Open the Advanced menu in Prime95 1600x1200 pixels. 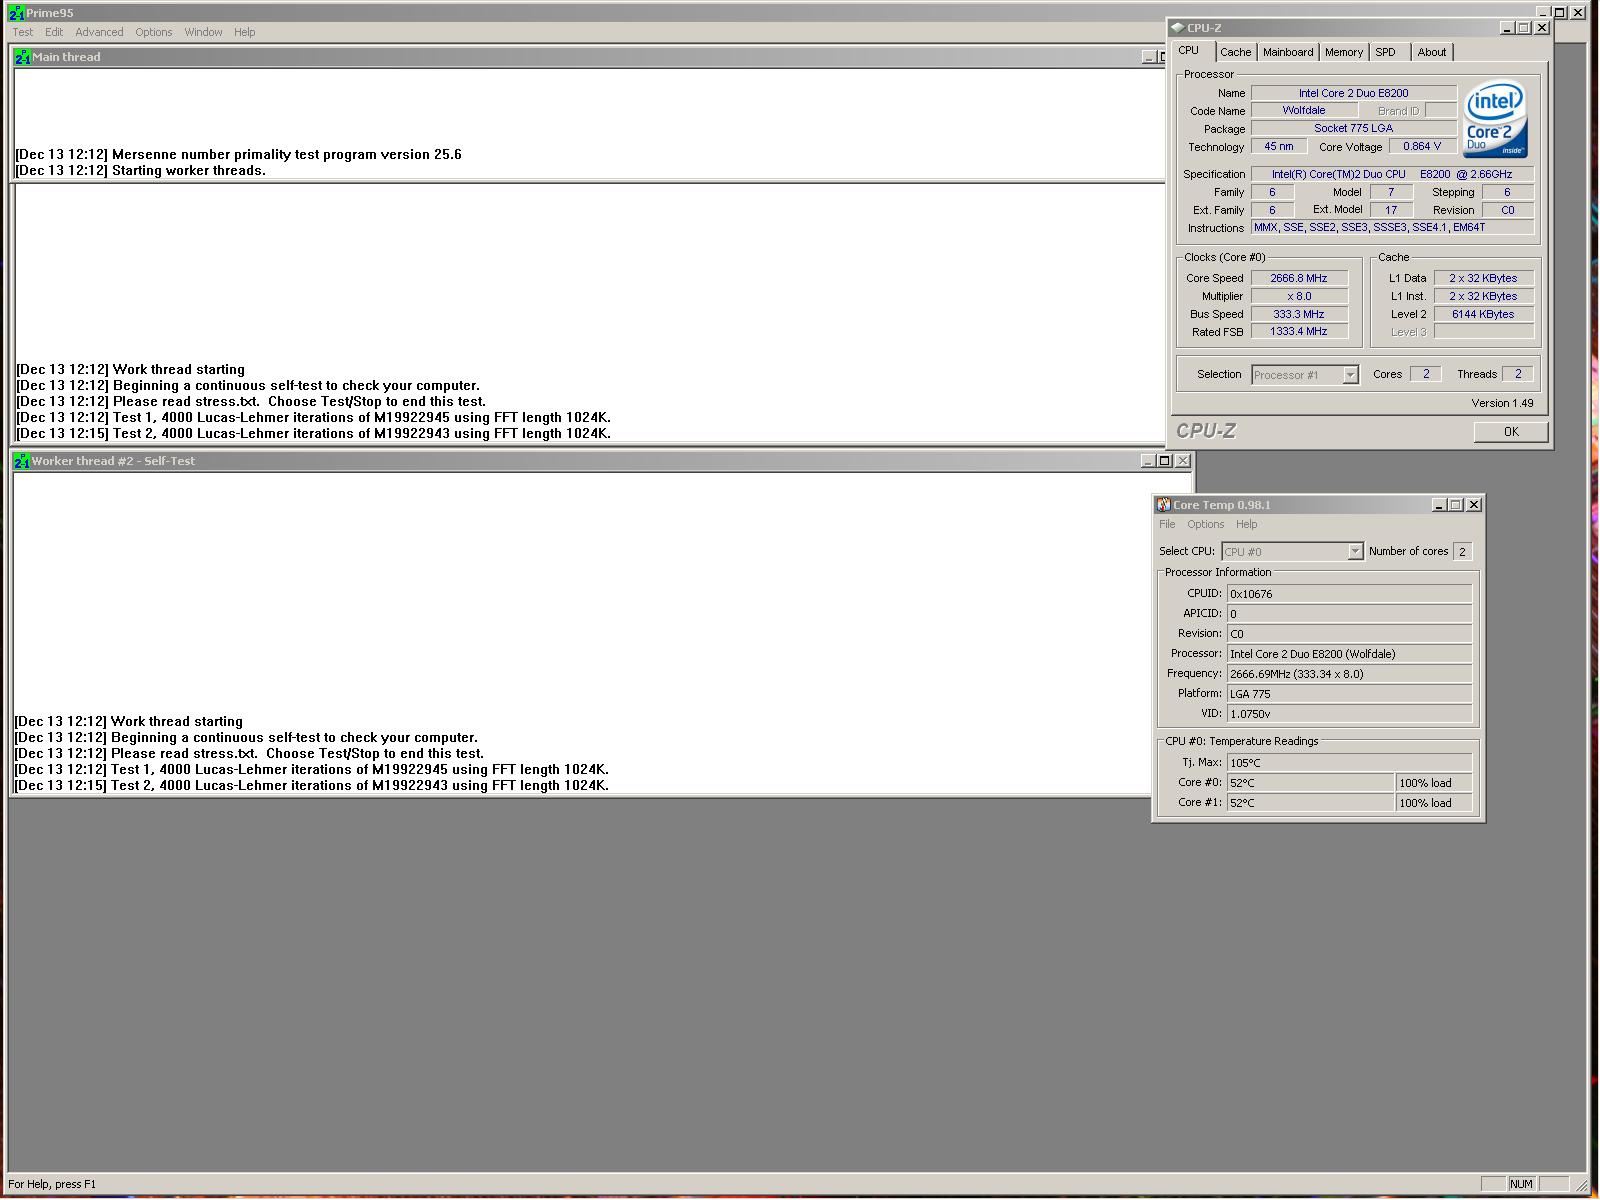tap(99, 32)
